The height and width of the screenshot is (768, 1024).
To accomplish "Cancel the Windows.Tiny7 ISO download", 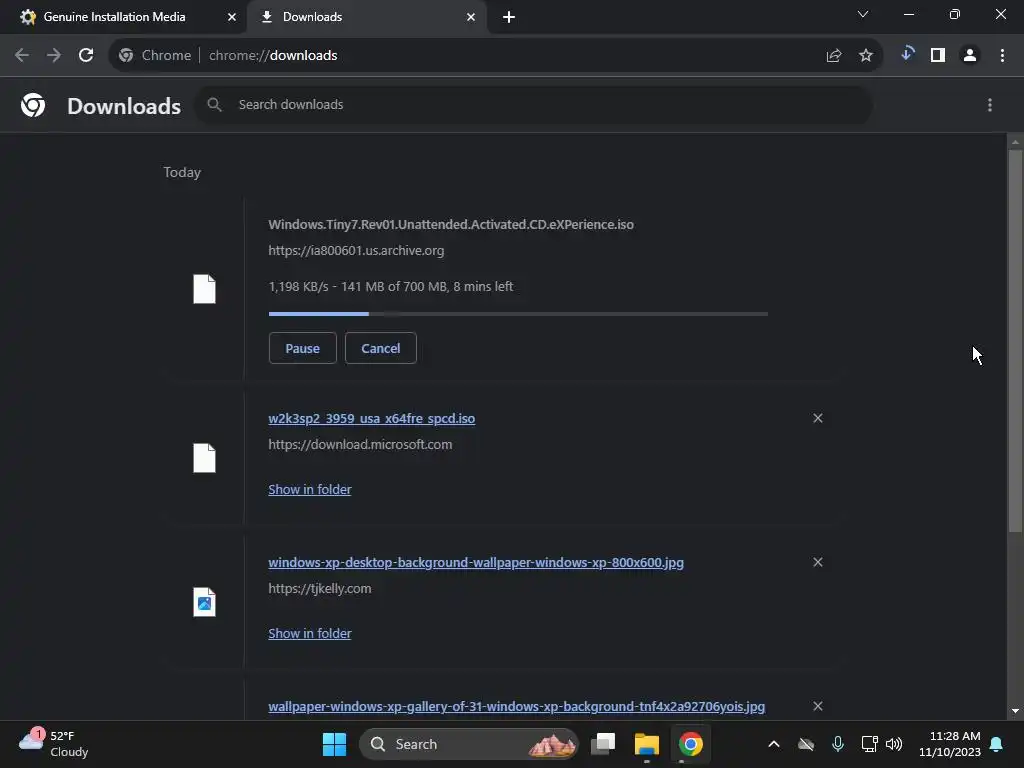I will [381, 348].
